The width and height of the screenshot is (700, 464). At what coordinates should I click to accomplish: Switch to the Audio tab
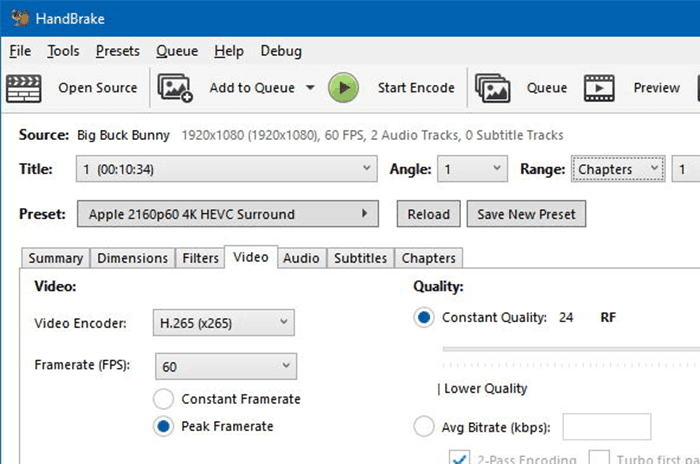click(x=301, y=258)
